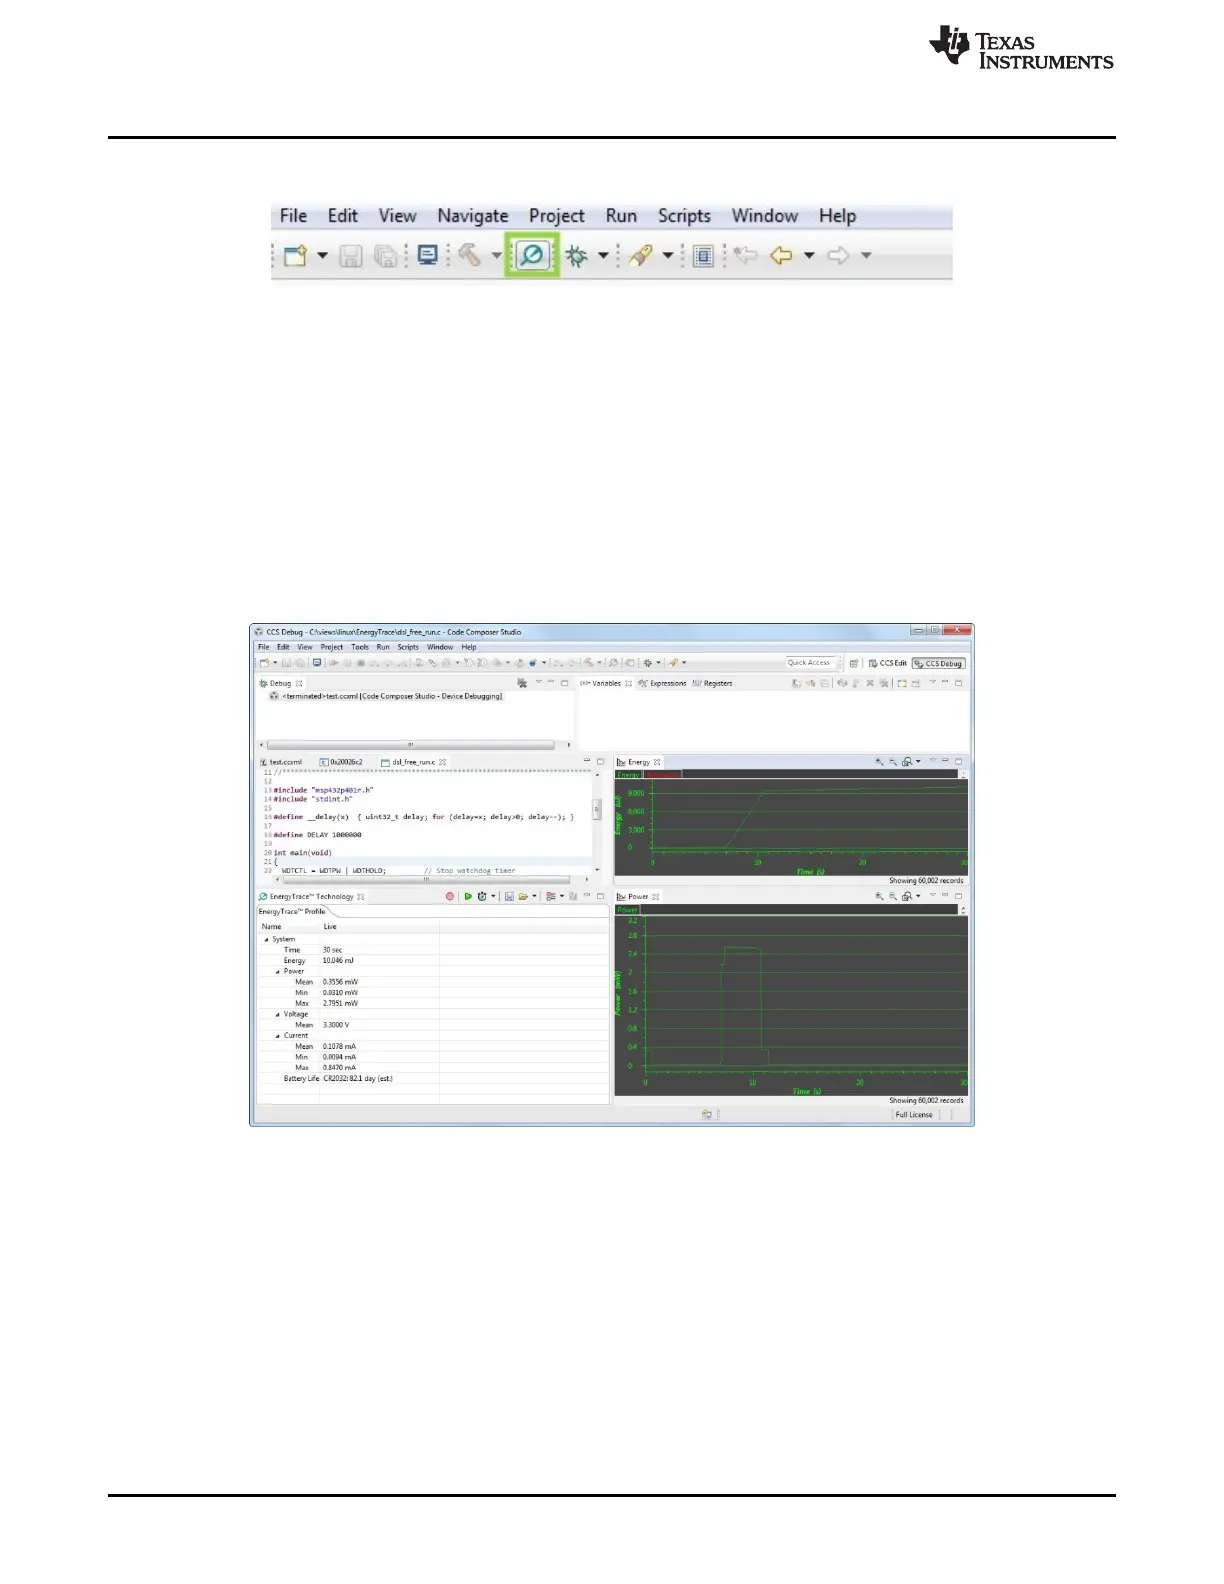
Task: Open the stopwatch dropdown arrow in EnergyTrace Technology view
Action: [493, 896]
